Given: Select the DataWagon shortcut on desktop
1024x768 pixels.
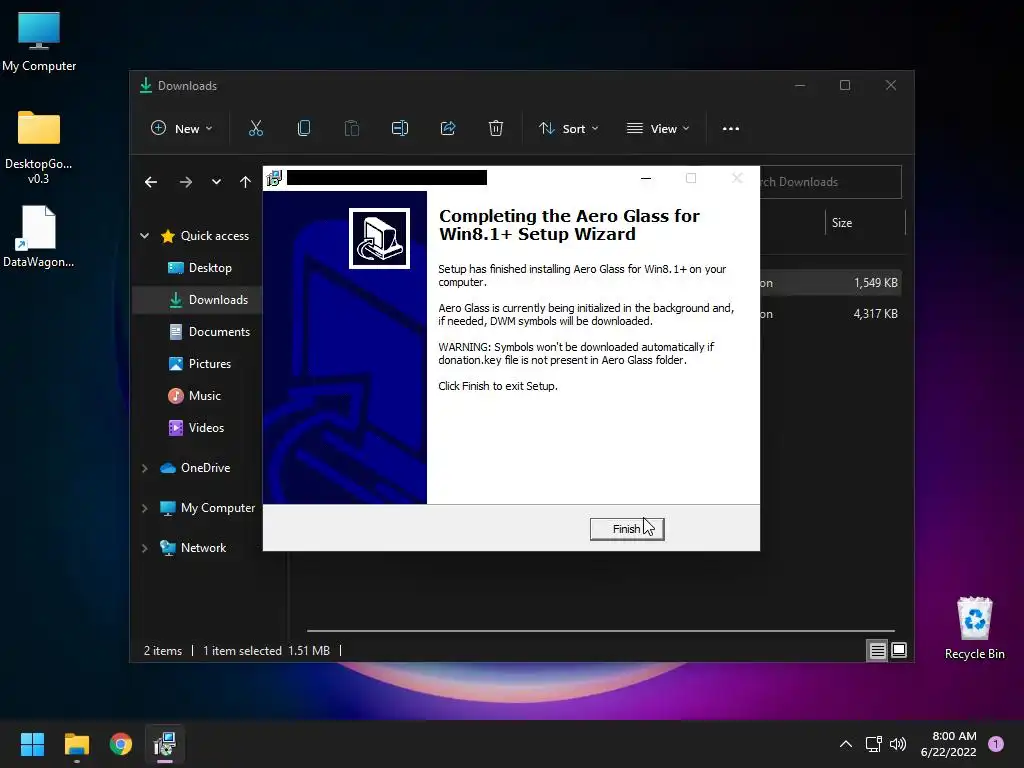Looking at the screenshot, I should click(39, 236).
